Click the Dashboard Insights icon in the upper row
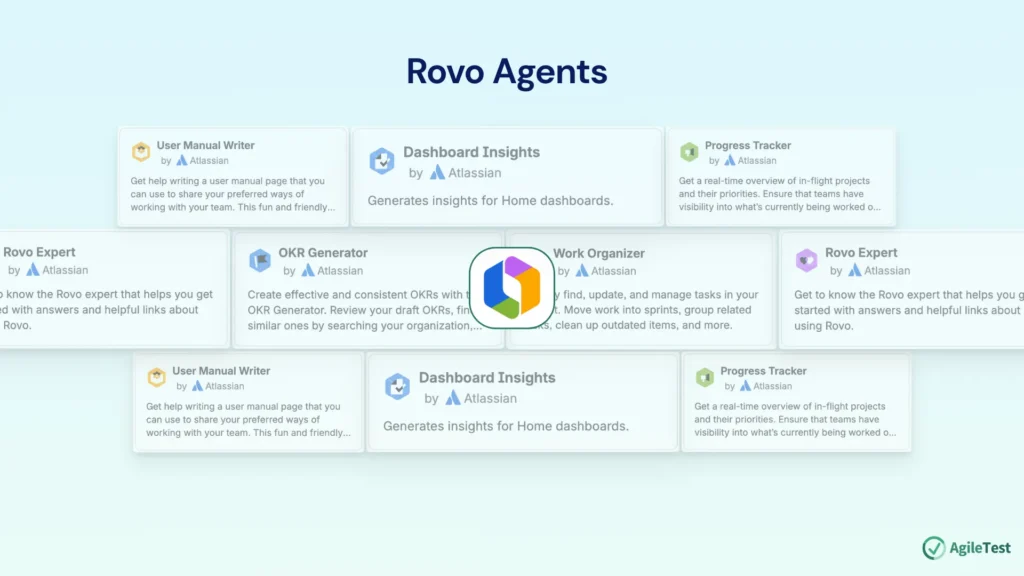The image size is (1024, 576). 382,161
